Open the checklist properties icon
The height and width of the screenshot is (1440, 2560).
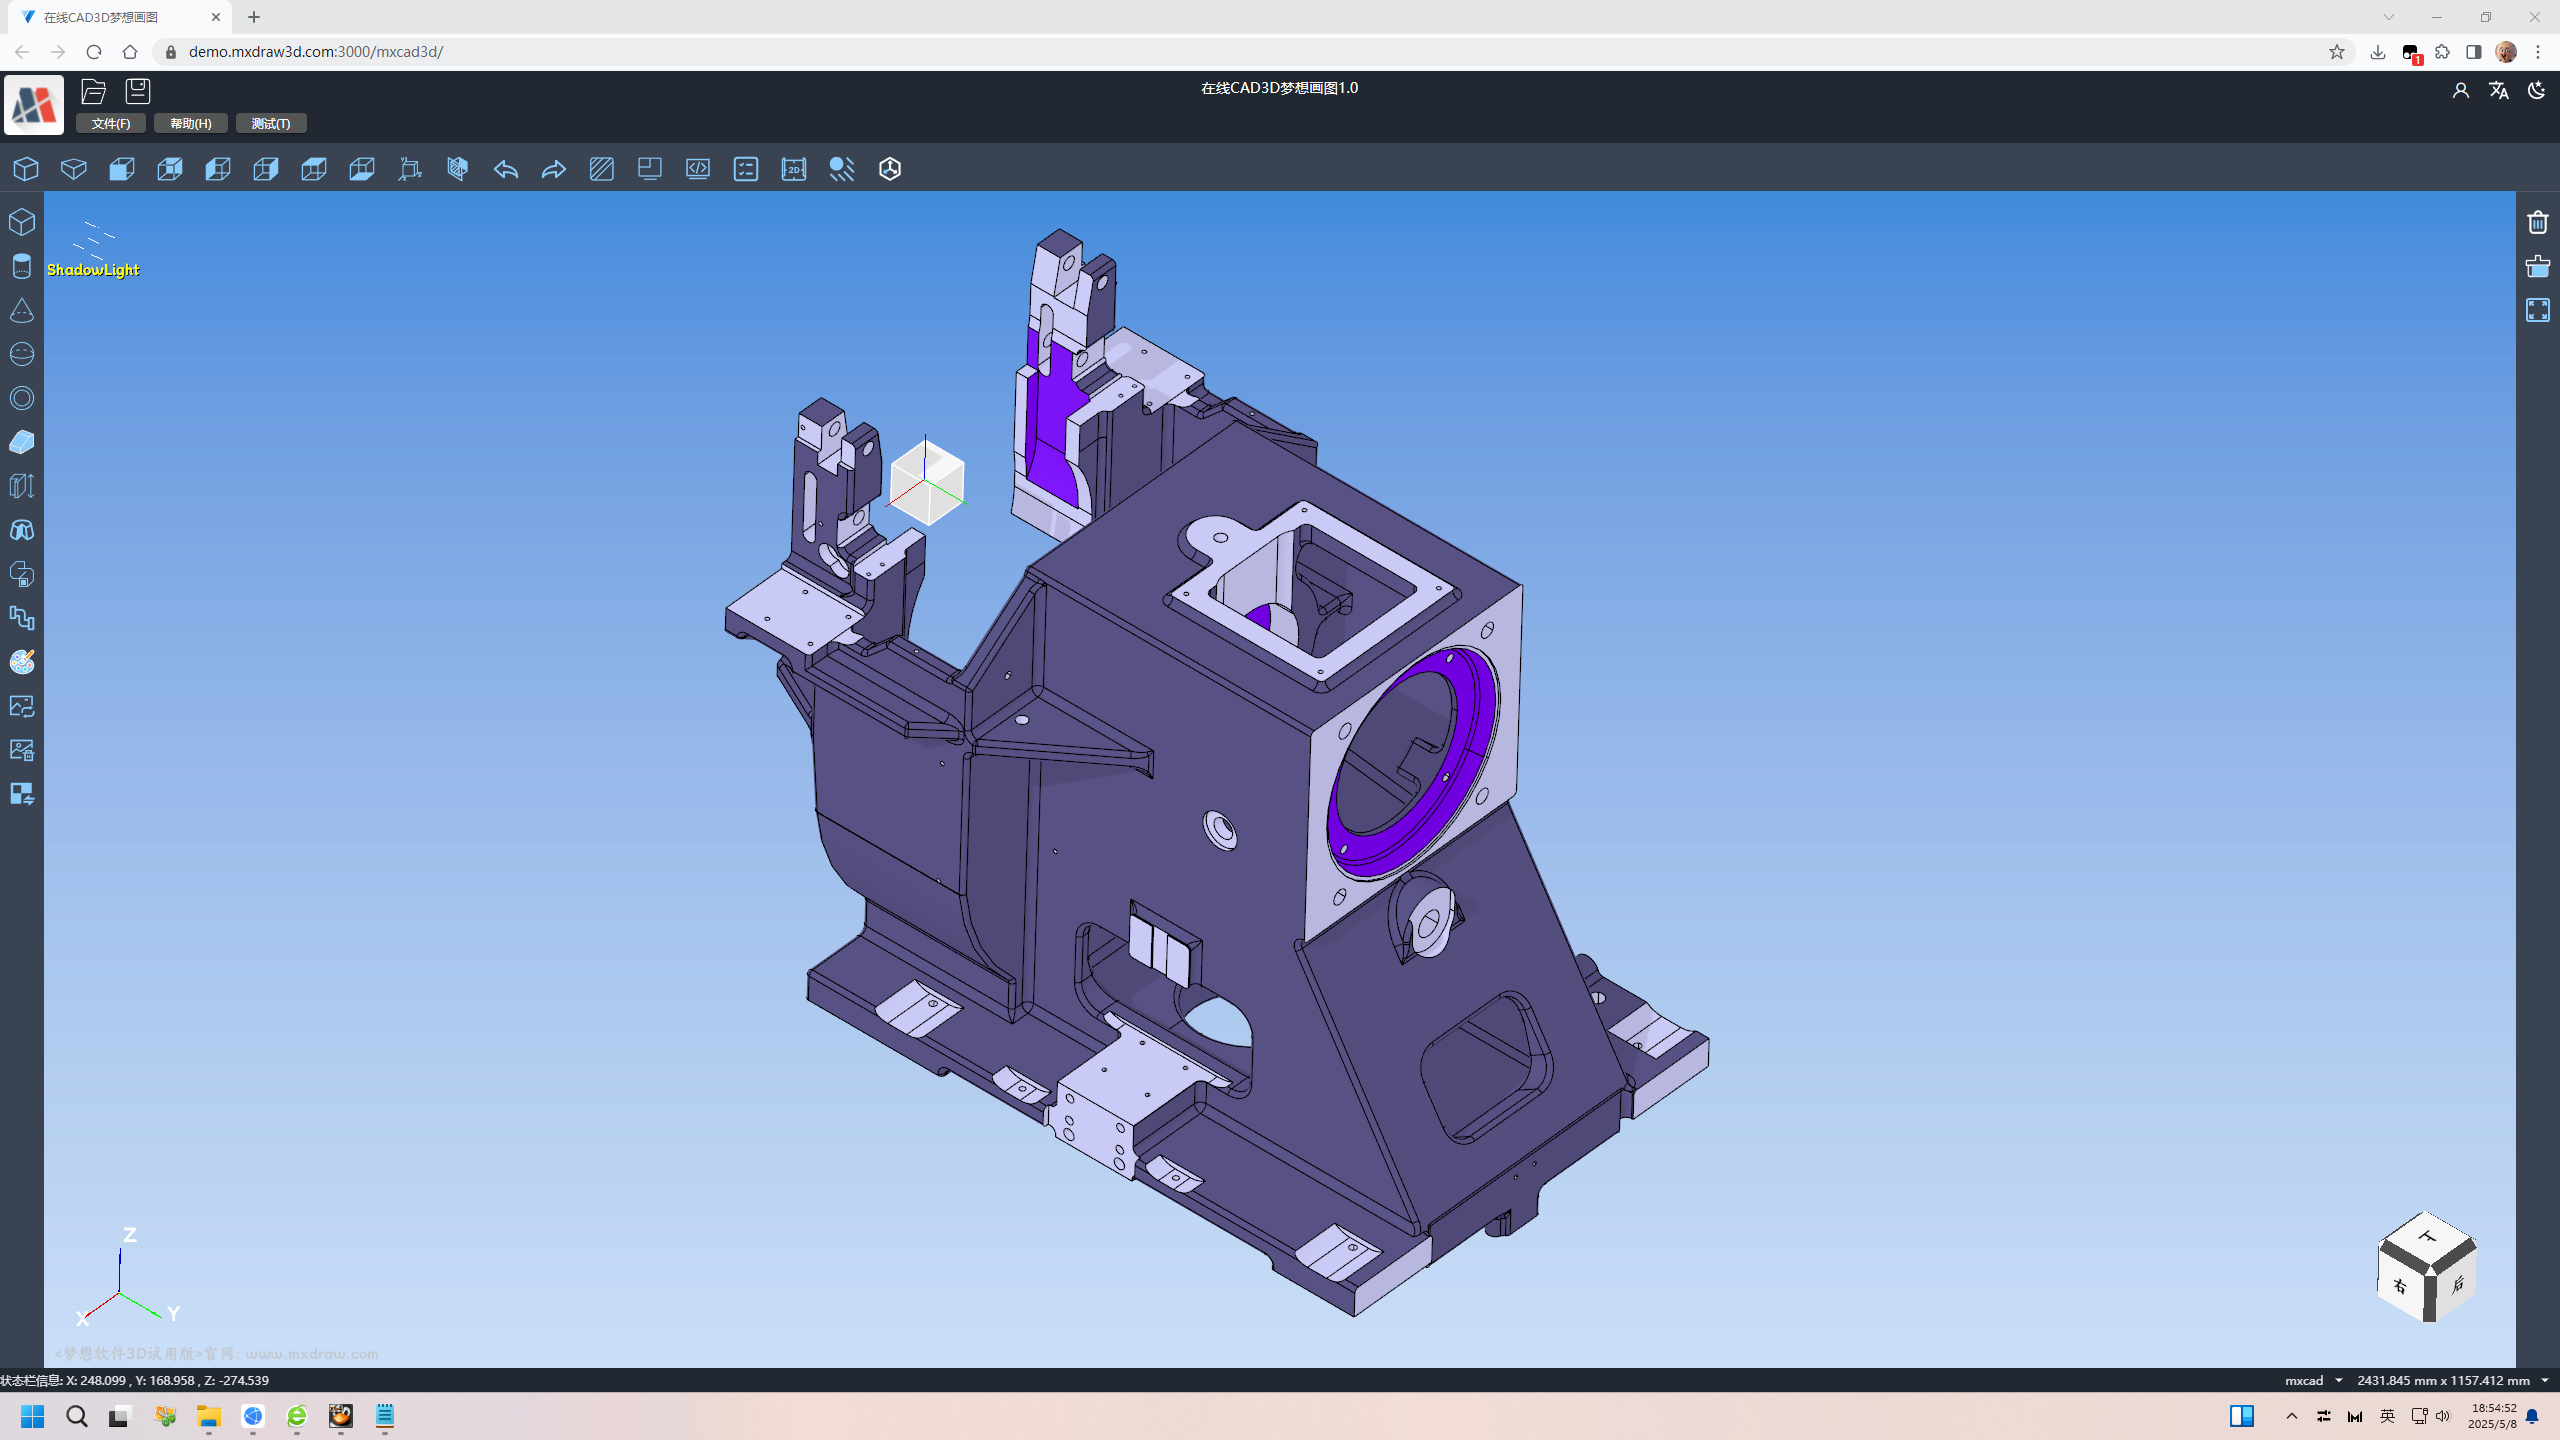746,169
